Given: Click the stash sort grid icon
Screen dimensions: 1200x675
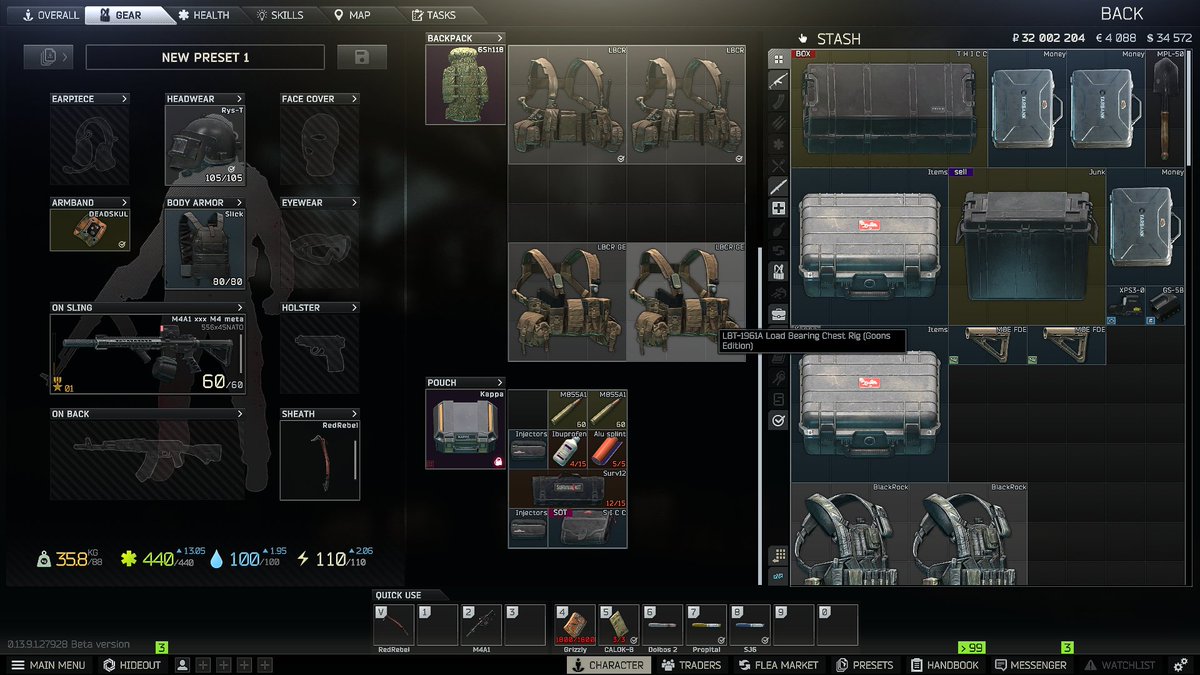Looking at the screenshot, I should point(778,556).
